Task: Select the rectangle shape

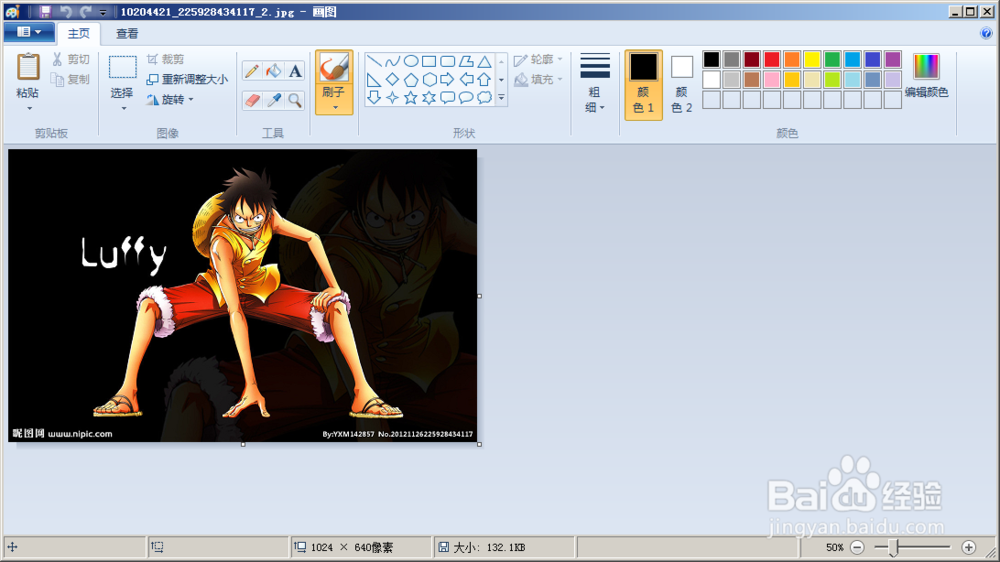Action: 429,61
